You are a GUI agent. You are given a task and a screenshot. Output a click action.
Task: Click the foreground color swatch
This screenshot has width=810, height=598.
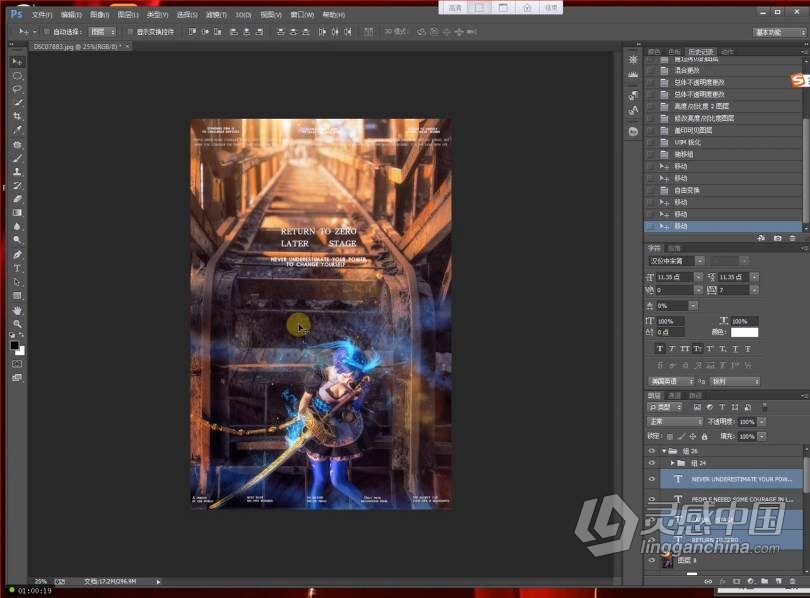[x=14, y=345]
